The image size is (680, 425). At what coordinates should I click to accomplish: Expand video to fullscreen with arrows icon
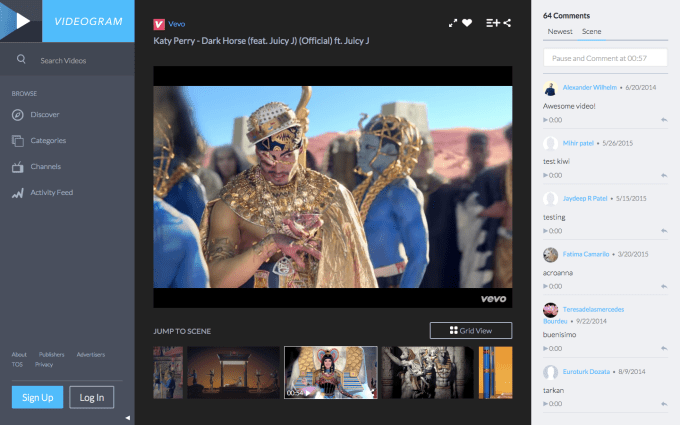click(x=453, y=23)
